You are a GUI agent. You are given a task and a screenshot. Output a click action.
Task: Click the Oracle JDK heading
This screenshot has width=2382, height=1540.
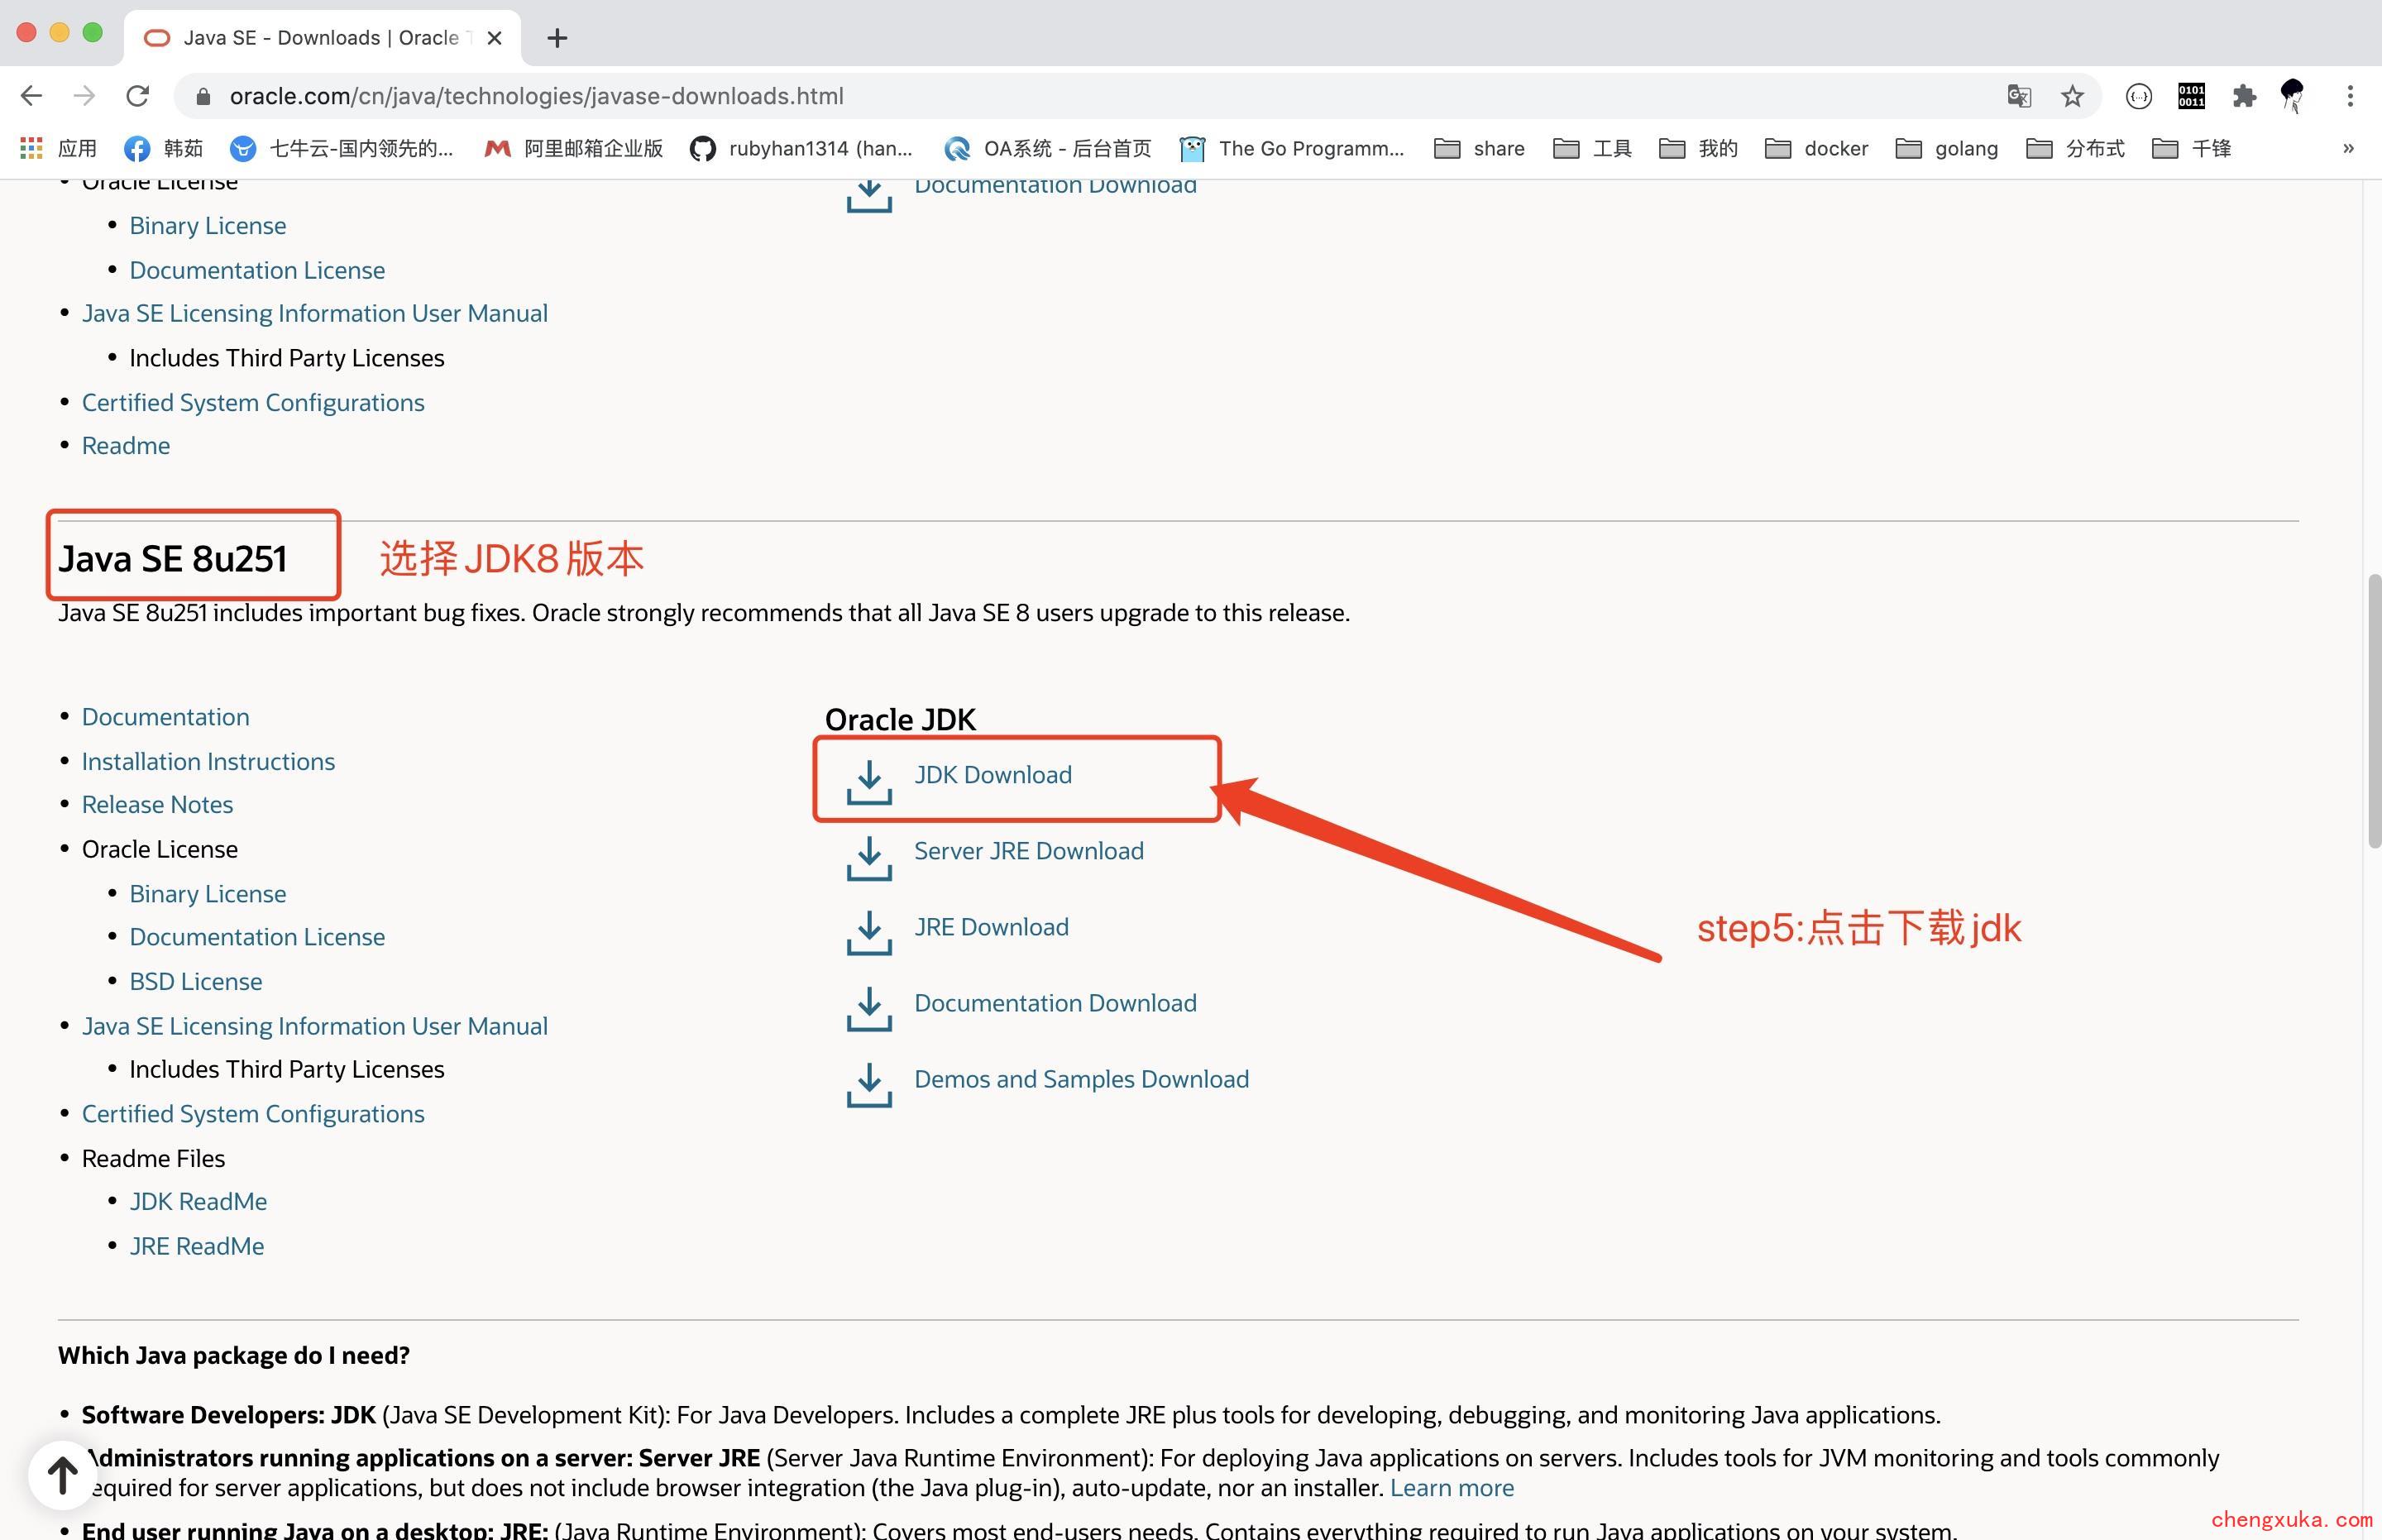(900, 720)
